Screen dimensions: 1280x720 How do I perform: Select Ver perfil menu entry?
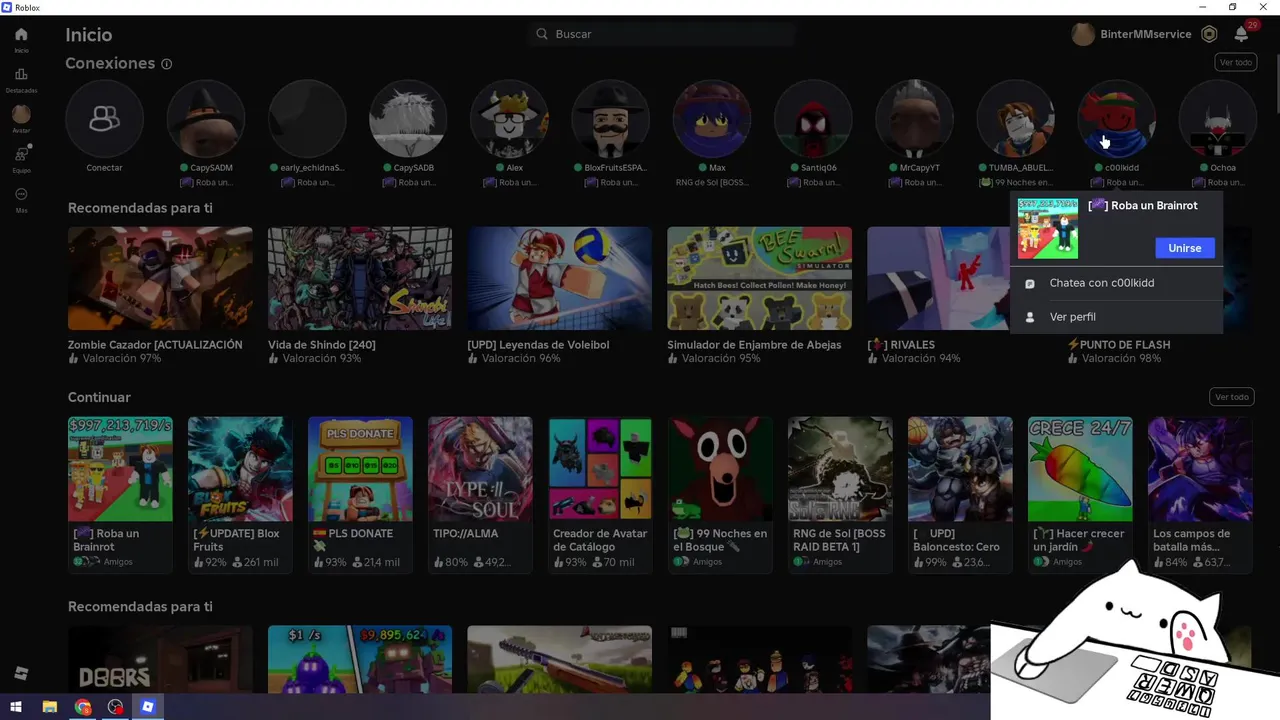(1116, 317)
